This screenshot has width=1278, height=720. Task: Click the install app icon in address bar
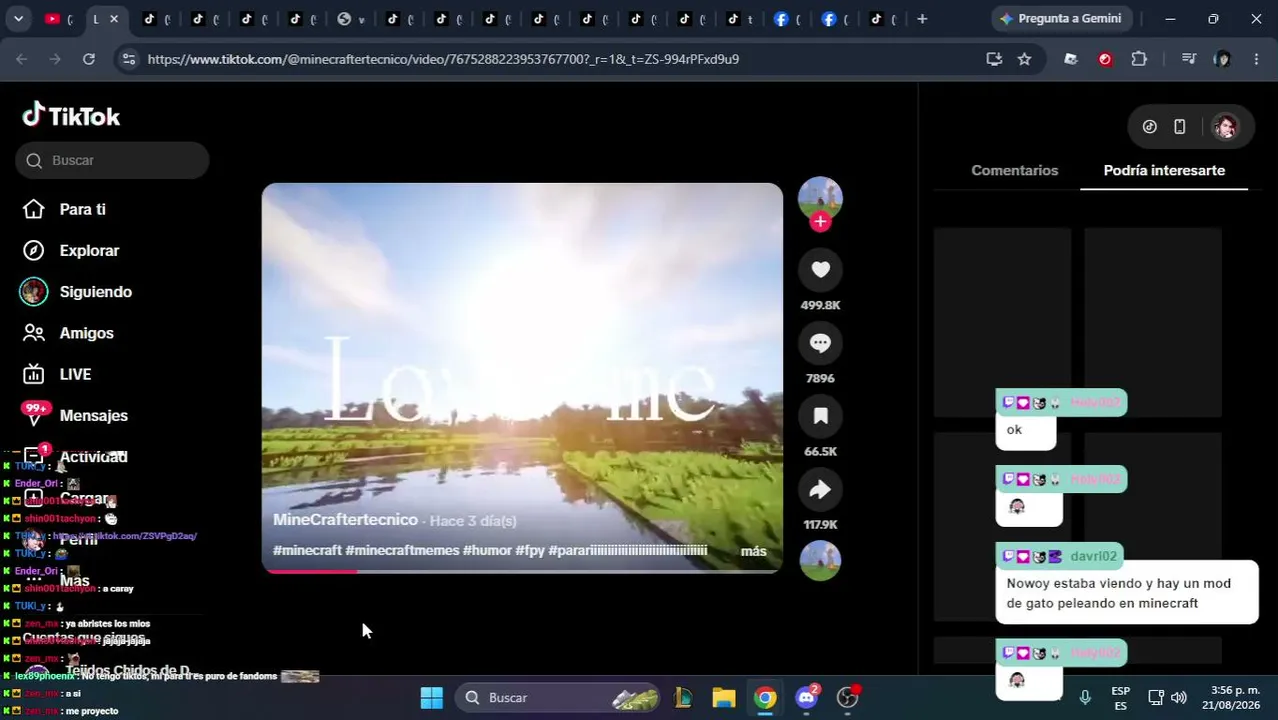coord(994,59)
